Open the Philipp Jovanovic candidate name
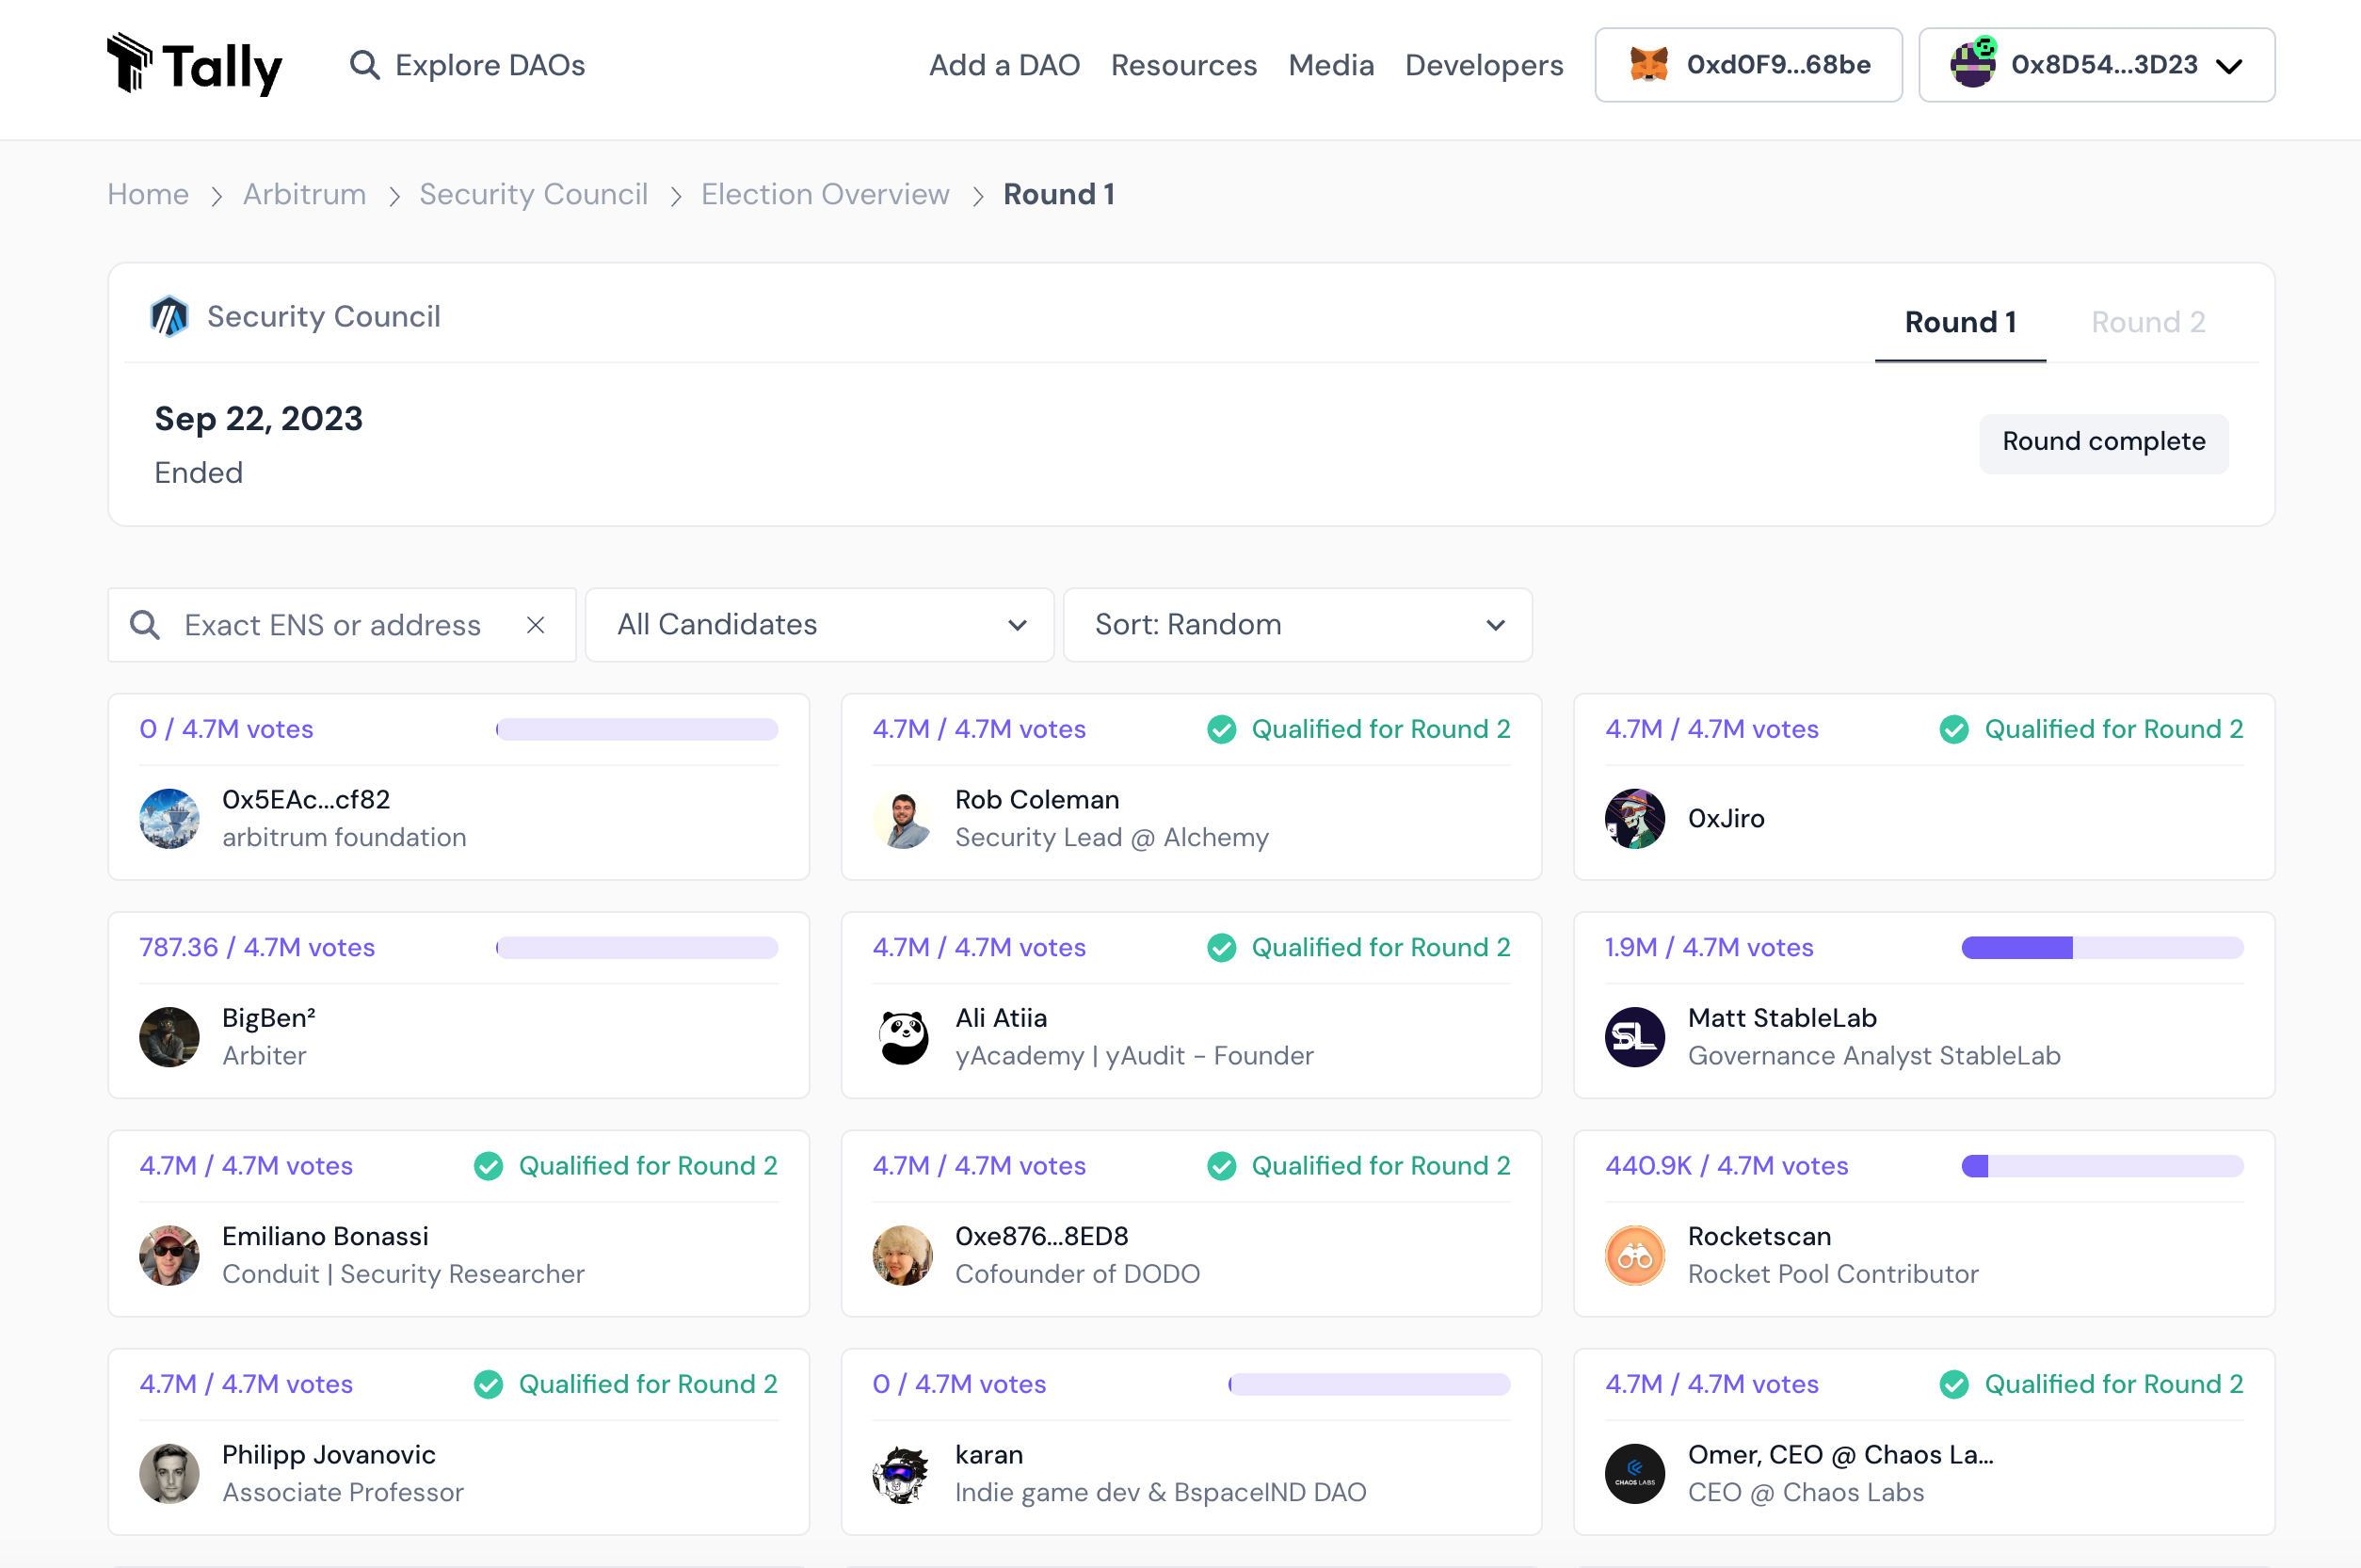 329,1455
